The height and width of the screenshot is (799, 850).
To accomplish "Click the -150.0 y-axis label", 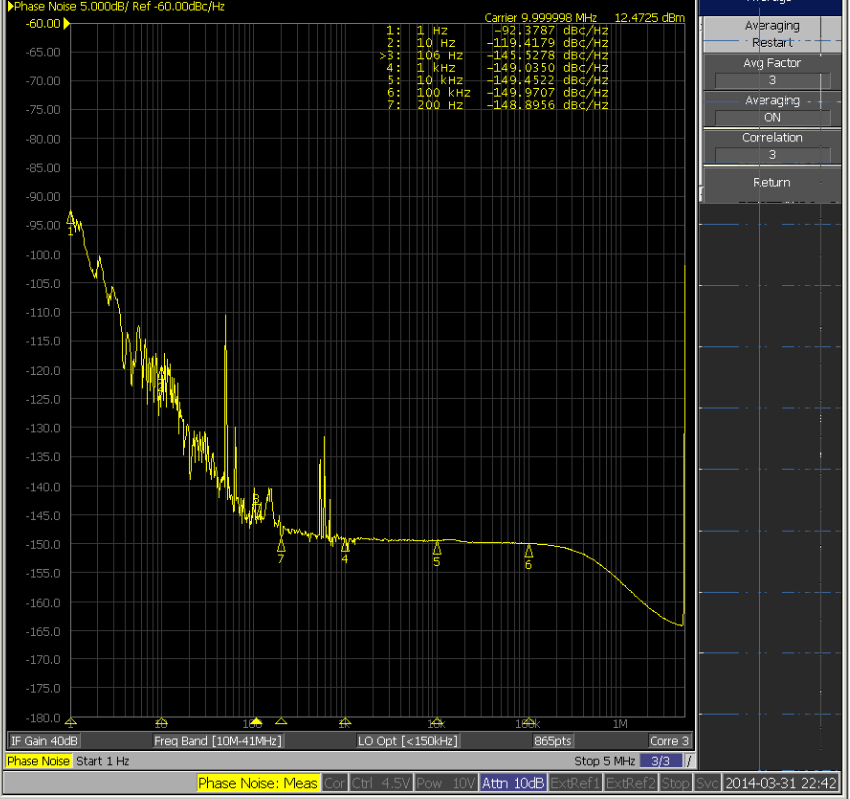I will click(43, 544).
